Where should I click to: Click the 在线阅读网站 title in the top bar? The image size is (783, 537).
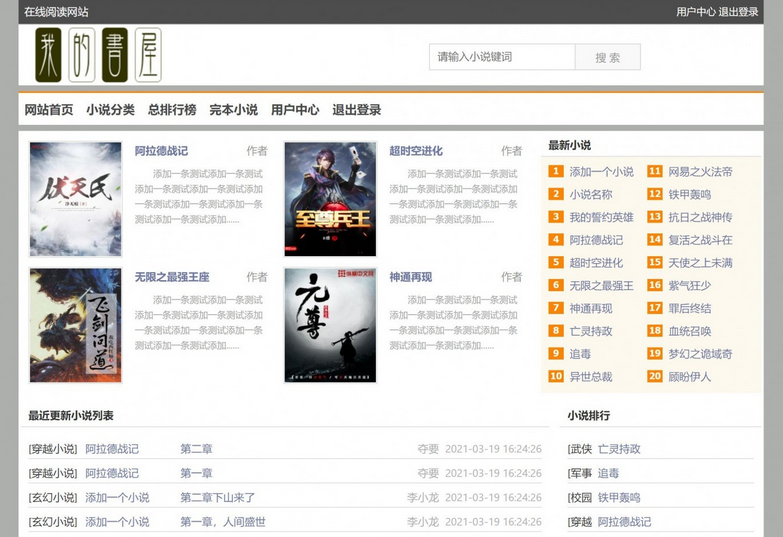56,12
